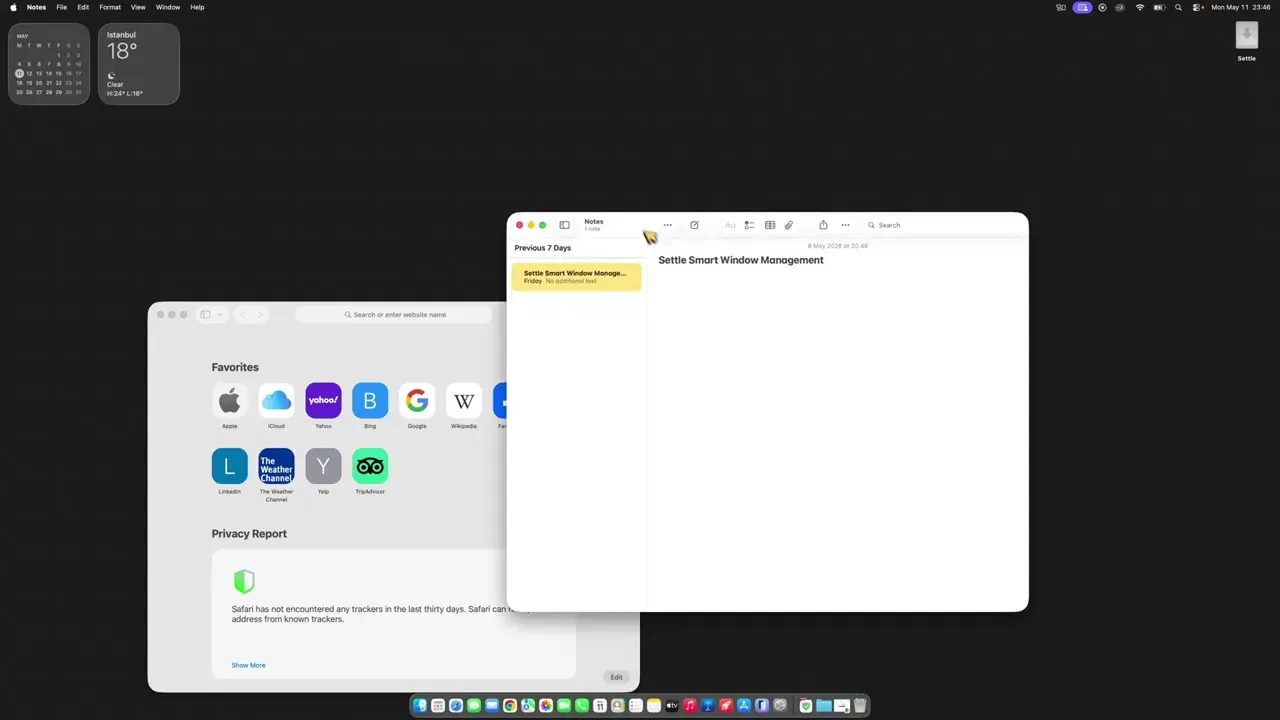Click "Show More" in the Privacy Report
The height and width of the screenshot is (720, 1280).
249,665
